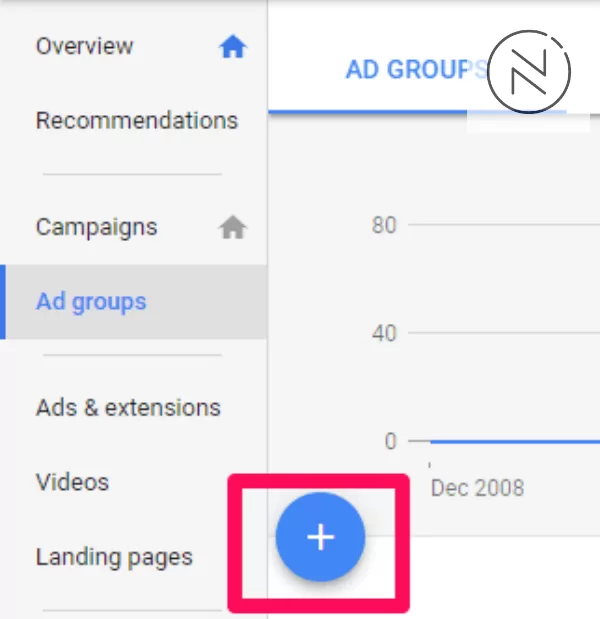This screenshot has width=600, height=619.
Task: Click the blue plus button
Action: (x=320, y=537)
